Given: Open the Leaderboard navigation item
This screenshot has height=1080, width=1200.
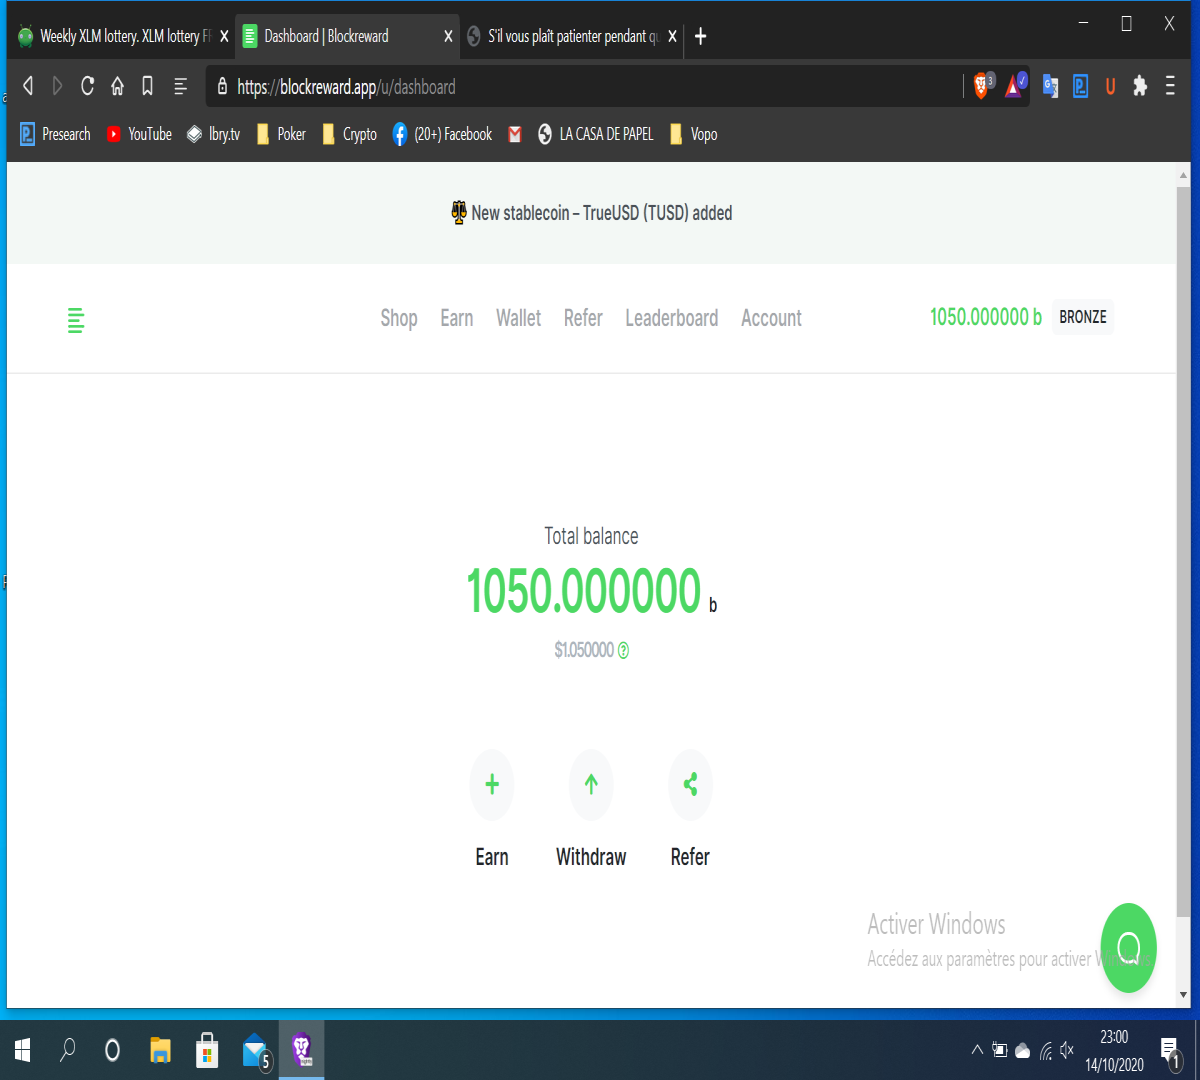Looking at the screenshot, I should coord(672,318).
